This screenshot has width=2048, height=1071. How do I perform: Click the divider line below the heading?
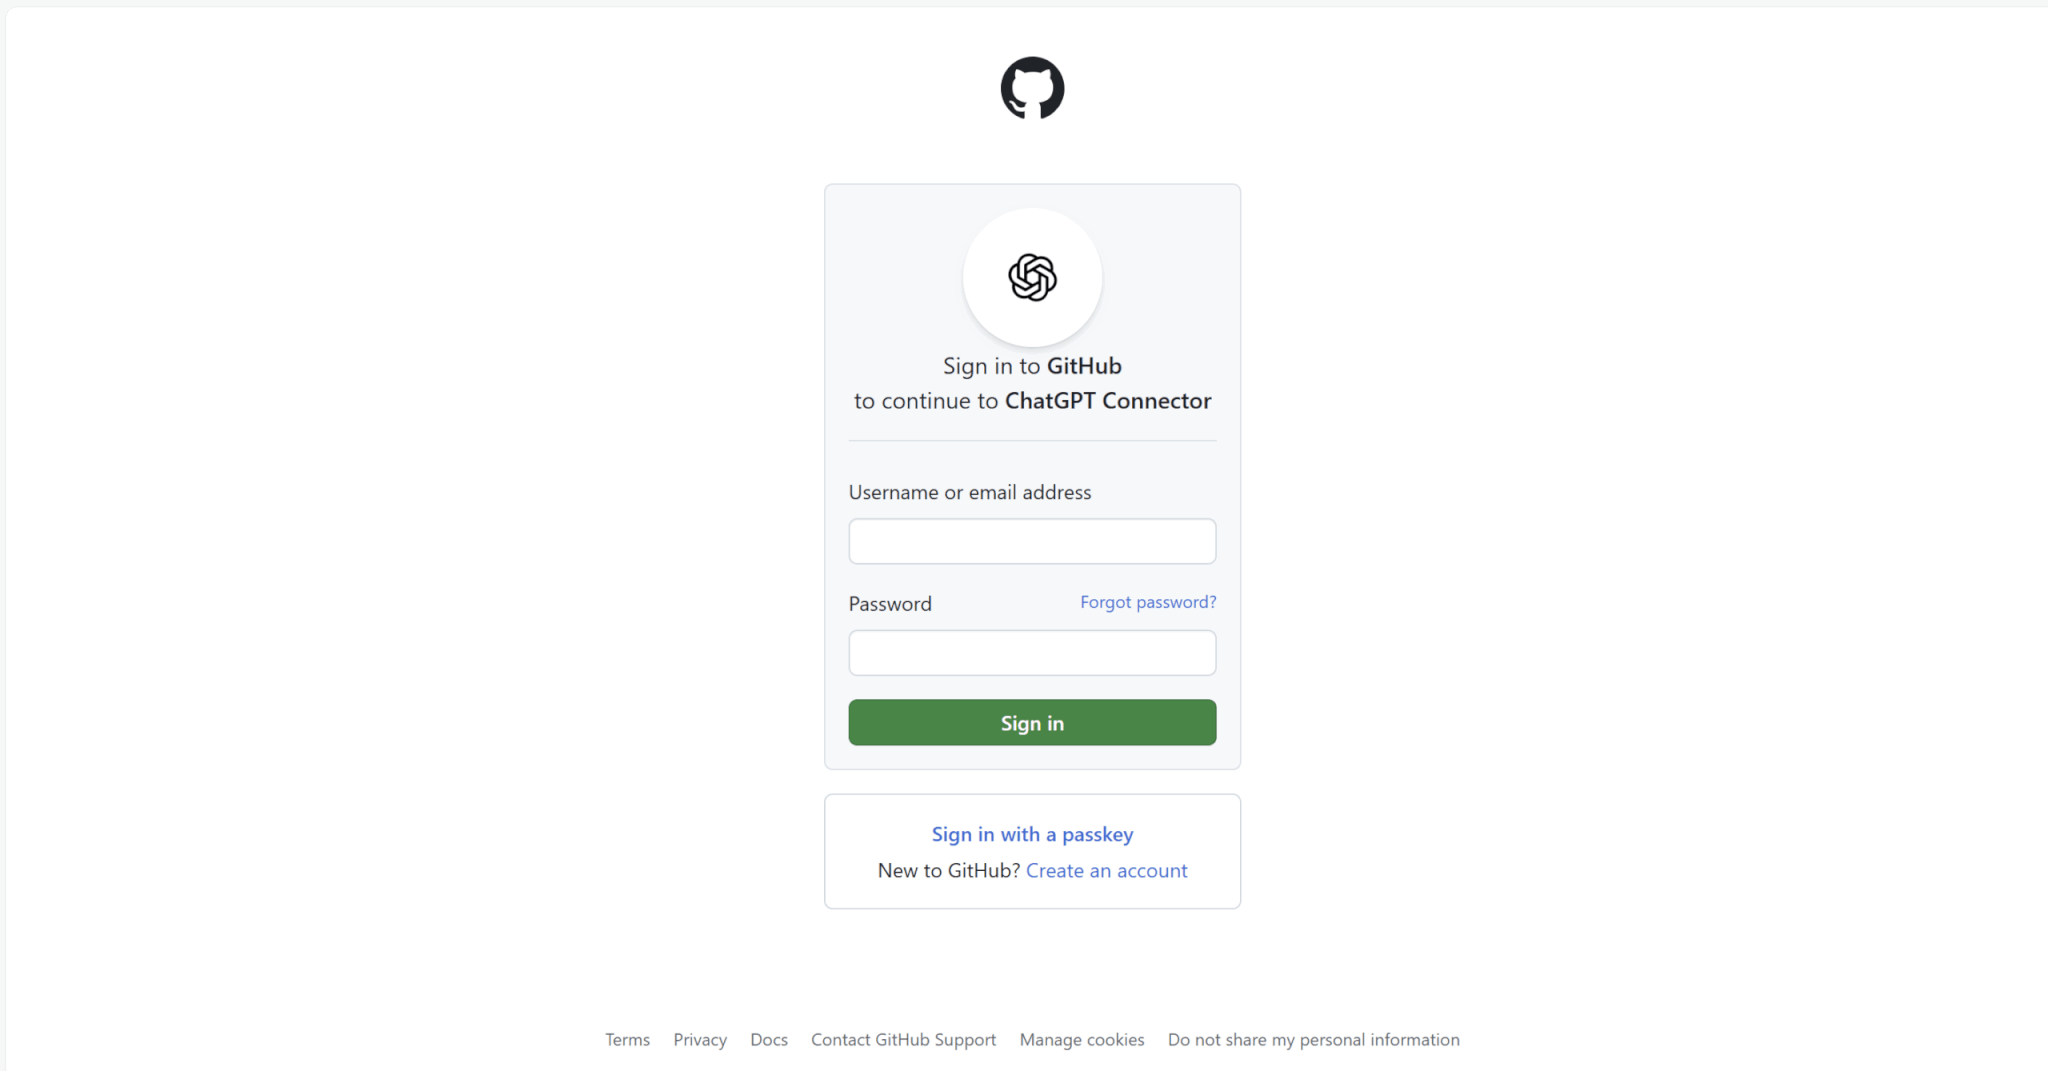(1032, 440)
